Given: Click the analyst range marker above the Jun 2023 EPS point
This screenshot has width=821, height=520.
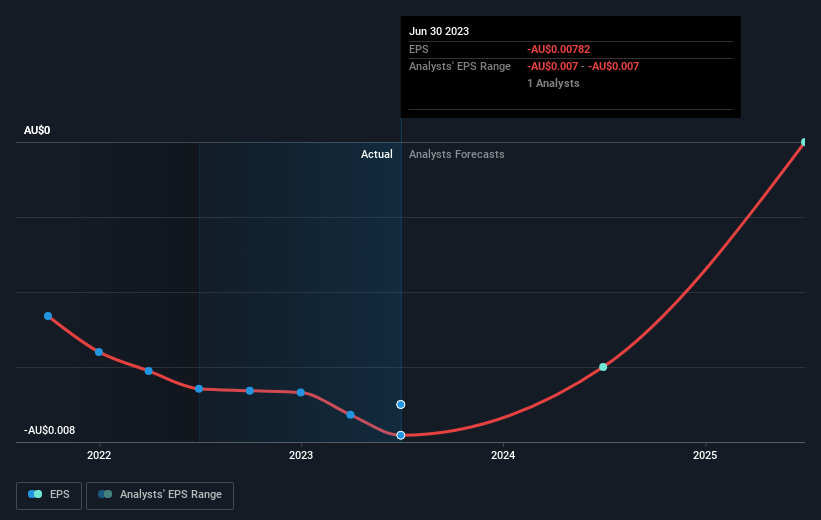Looking at the screenshot, I should click(x=401, y=404).
